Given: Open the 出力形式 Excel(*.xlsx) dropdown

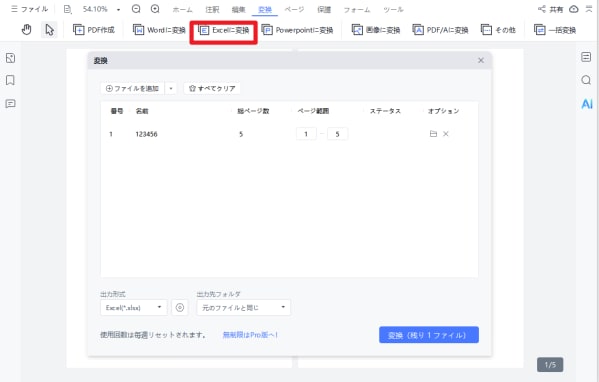Looking at the screenshot, I should point(134,308).
